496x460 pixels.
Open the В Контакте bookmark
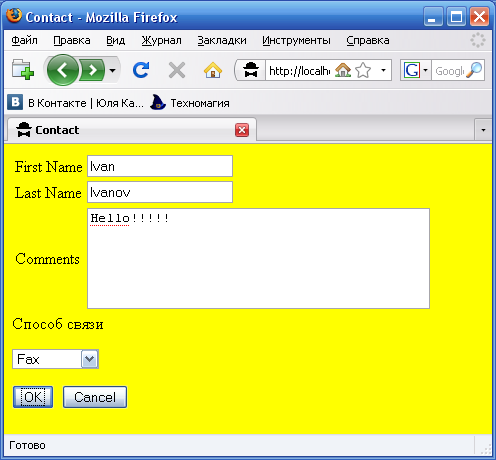pos(75,103)
